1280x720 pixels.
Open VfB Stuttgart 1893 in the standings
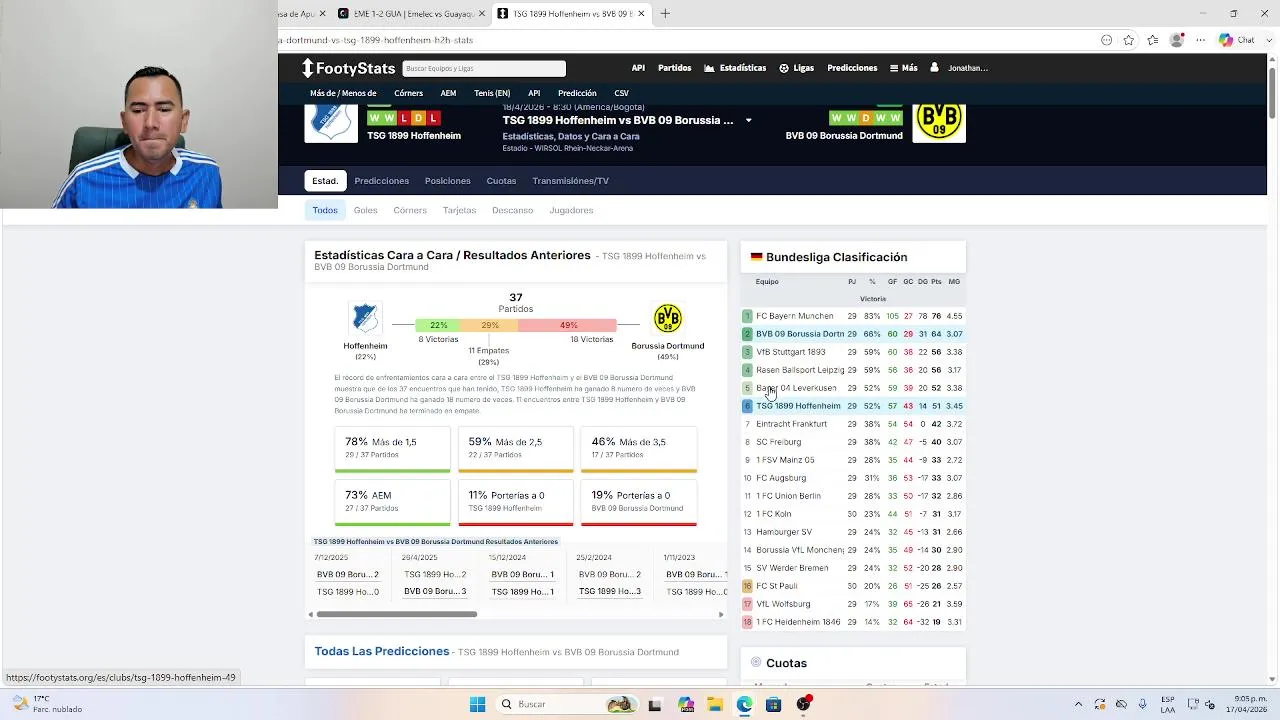tap(790, 352)
